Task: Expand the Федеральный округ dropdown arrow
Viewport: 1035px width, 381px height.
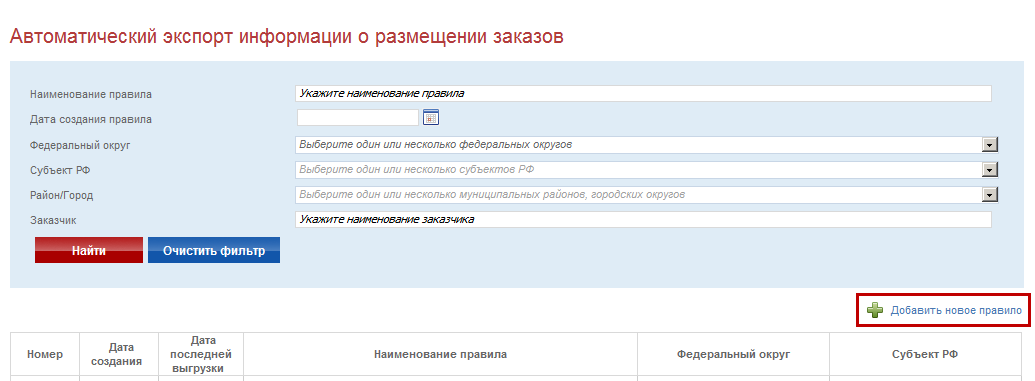Action: [x=989, y=145]
